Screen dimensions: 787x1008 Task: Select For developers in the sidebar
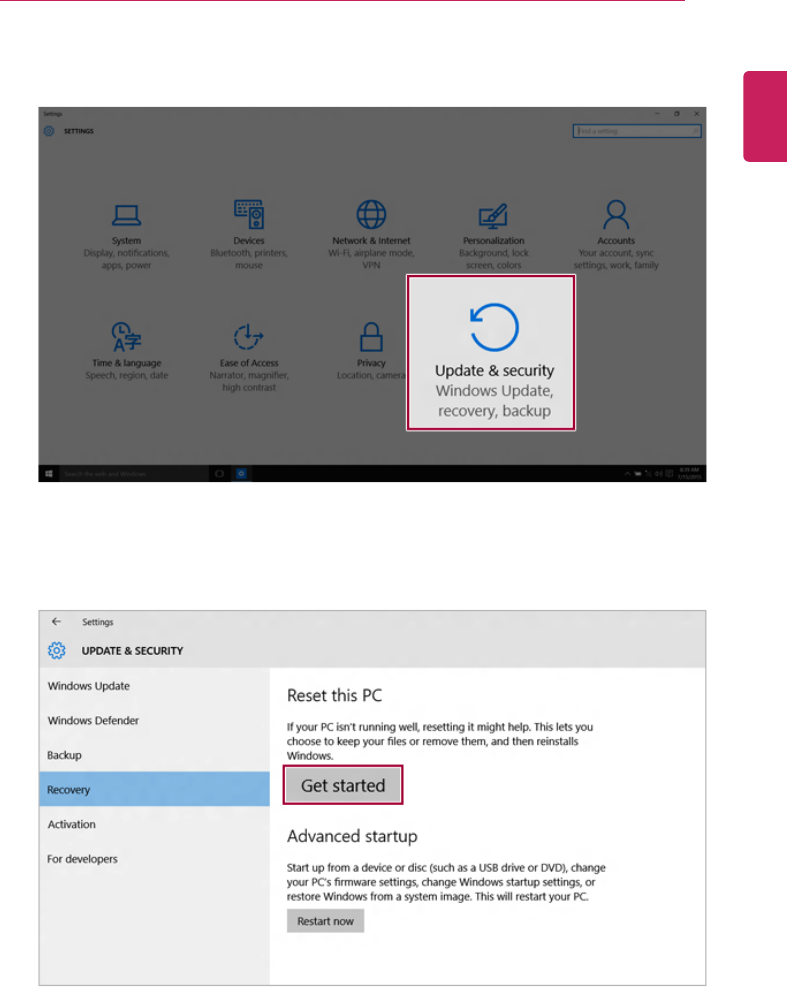point(154,859)
